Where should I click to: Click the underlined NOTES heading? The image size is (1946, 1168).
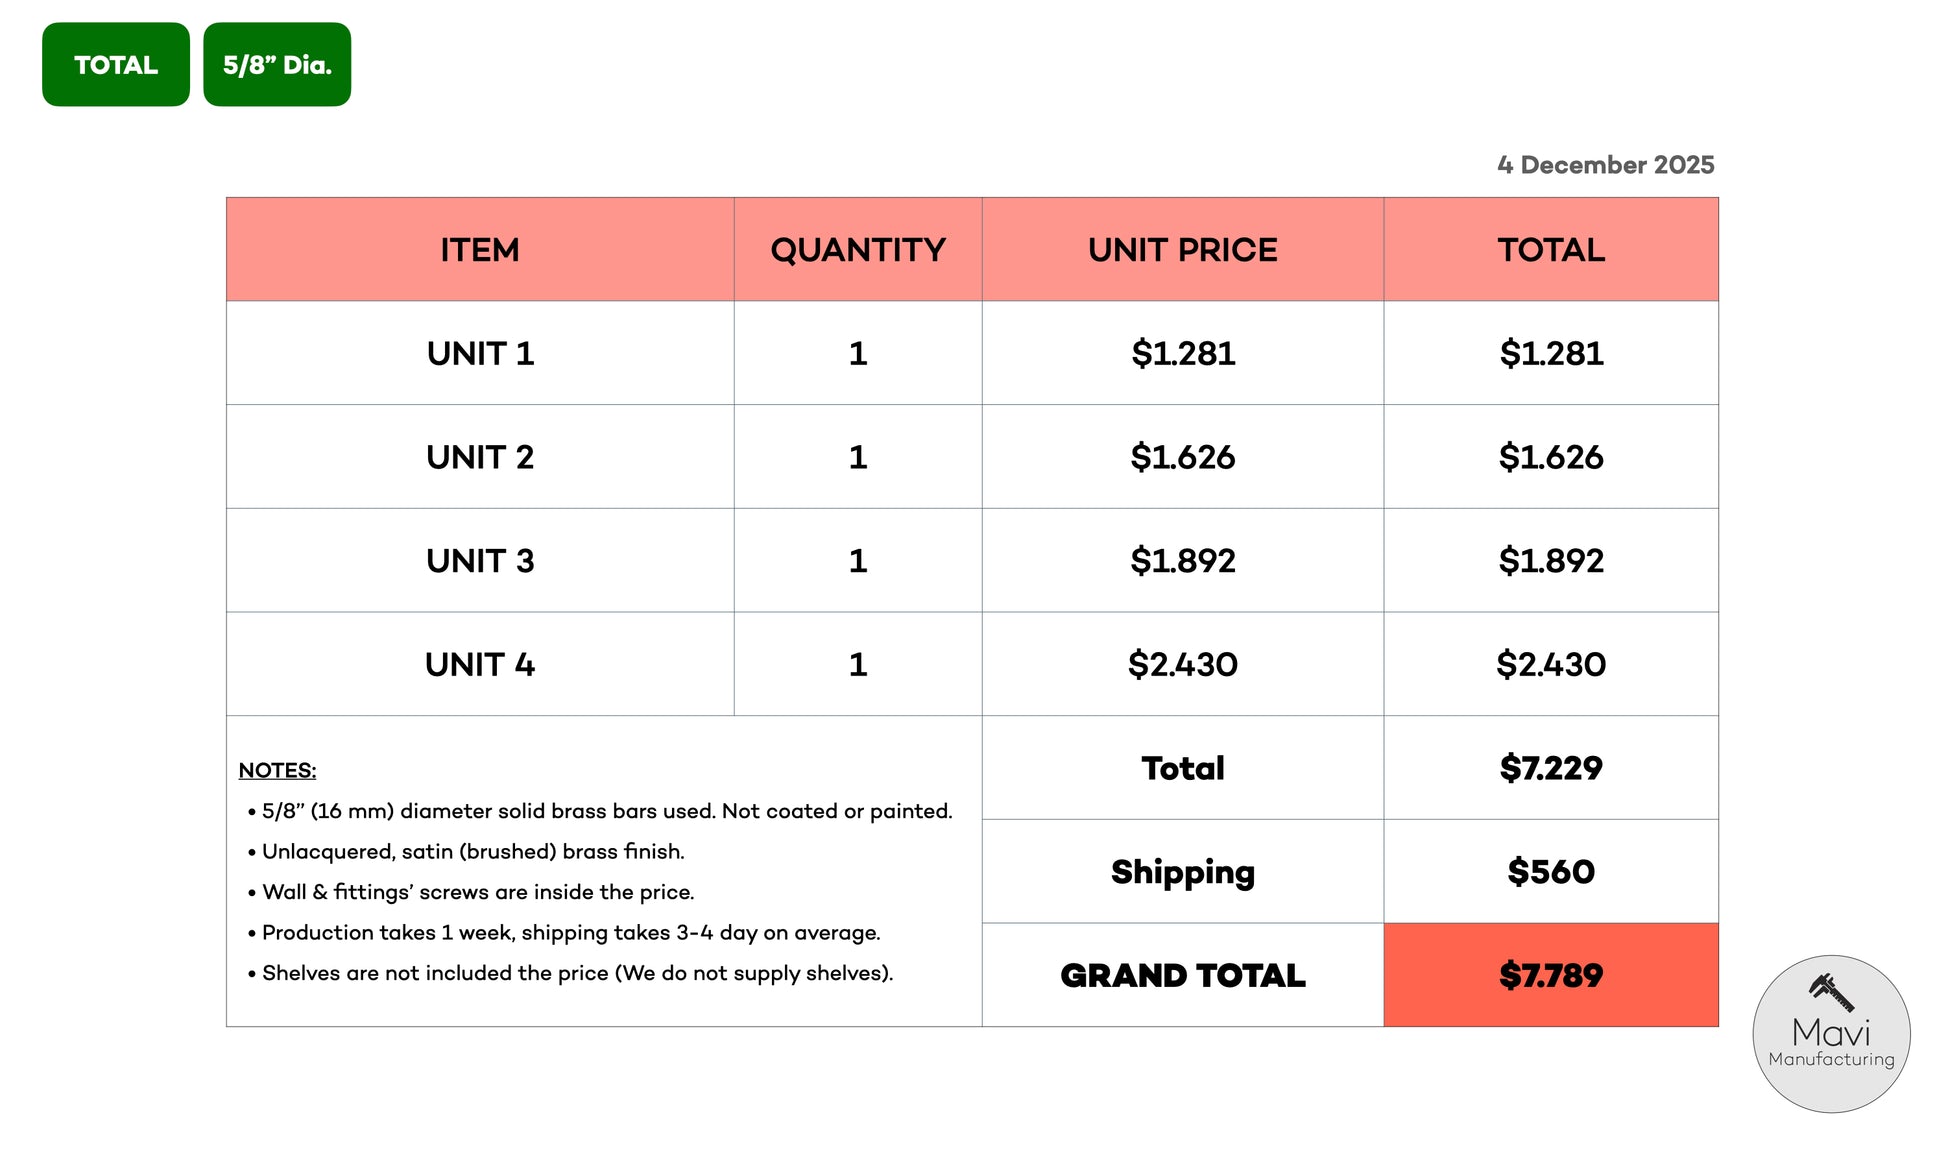click(x=277, y=771)
